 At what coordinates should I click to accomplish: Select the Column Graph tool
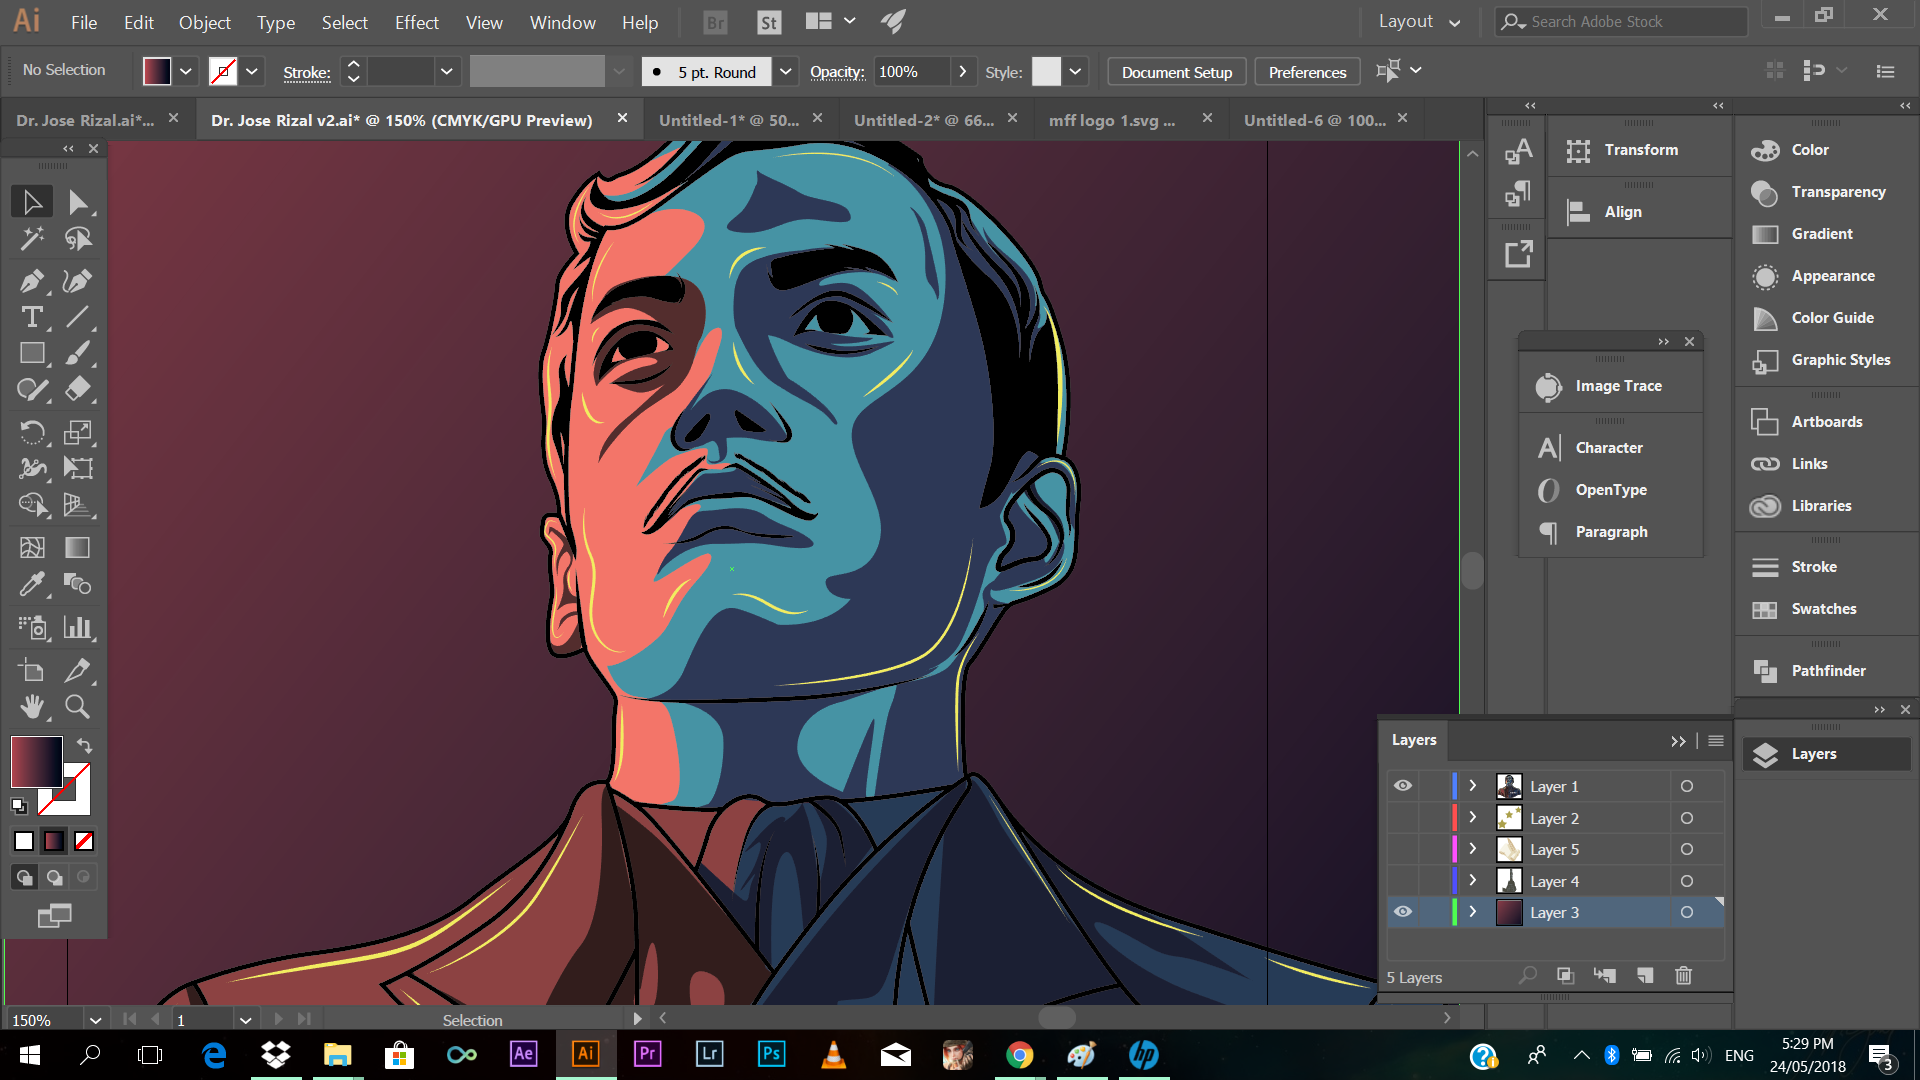(x=78, y=627)
